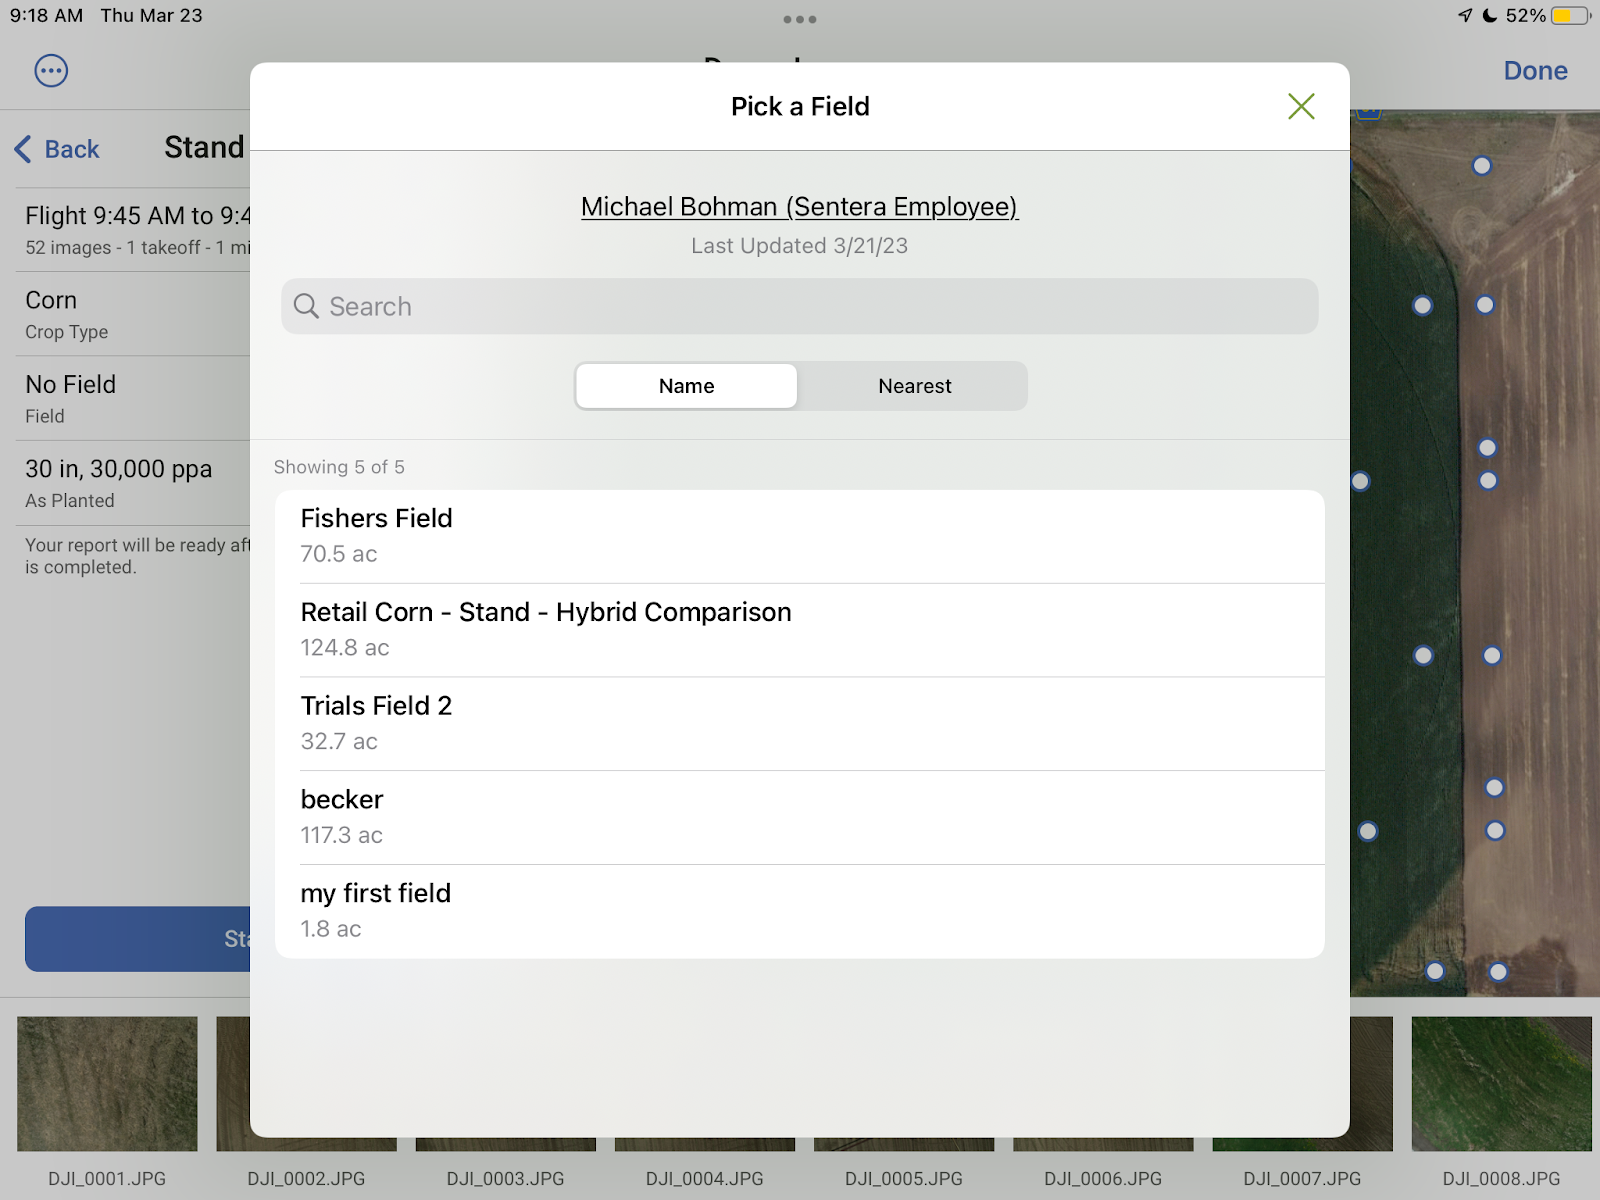1600x1200 pixels.
Task: Open Michael Bohman organization link
Action: [x=799, y=207]
